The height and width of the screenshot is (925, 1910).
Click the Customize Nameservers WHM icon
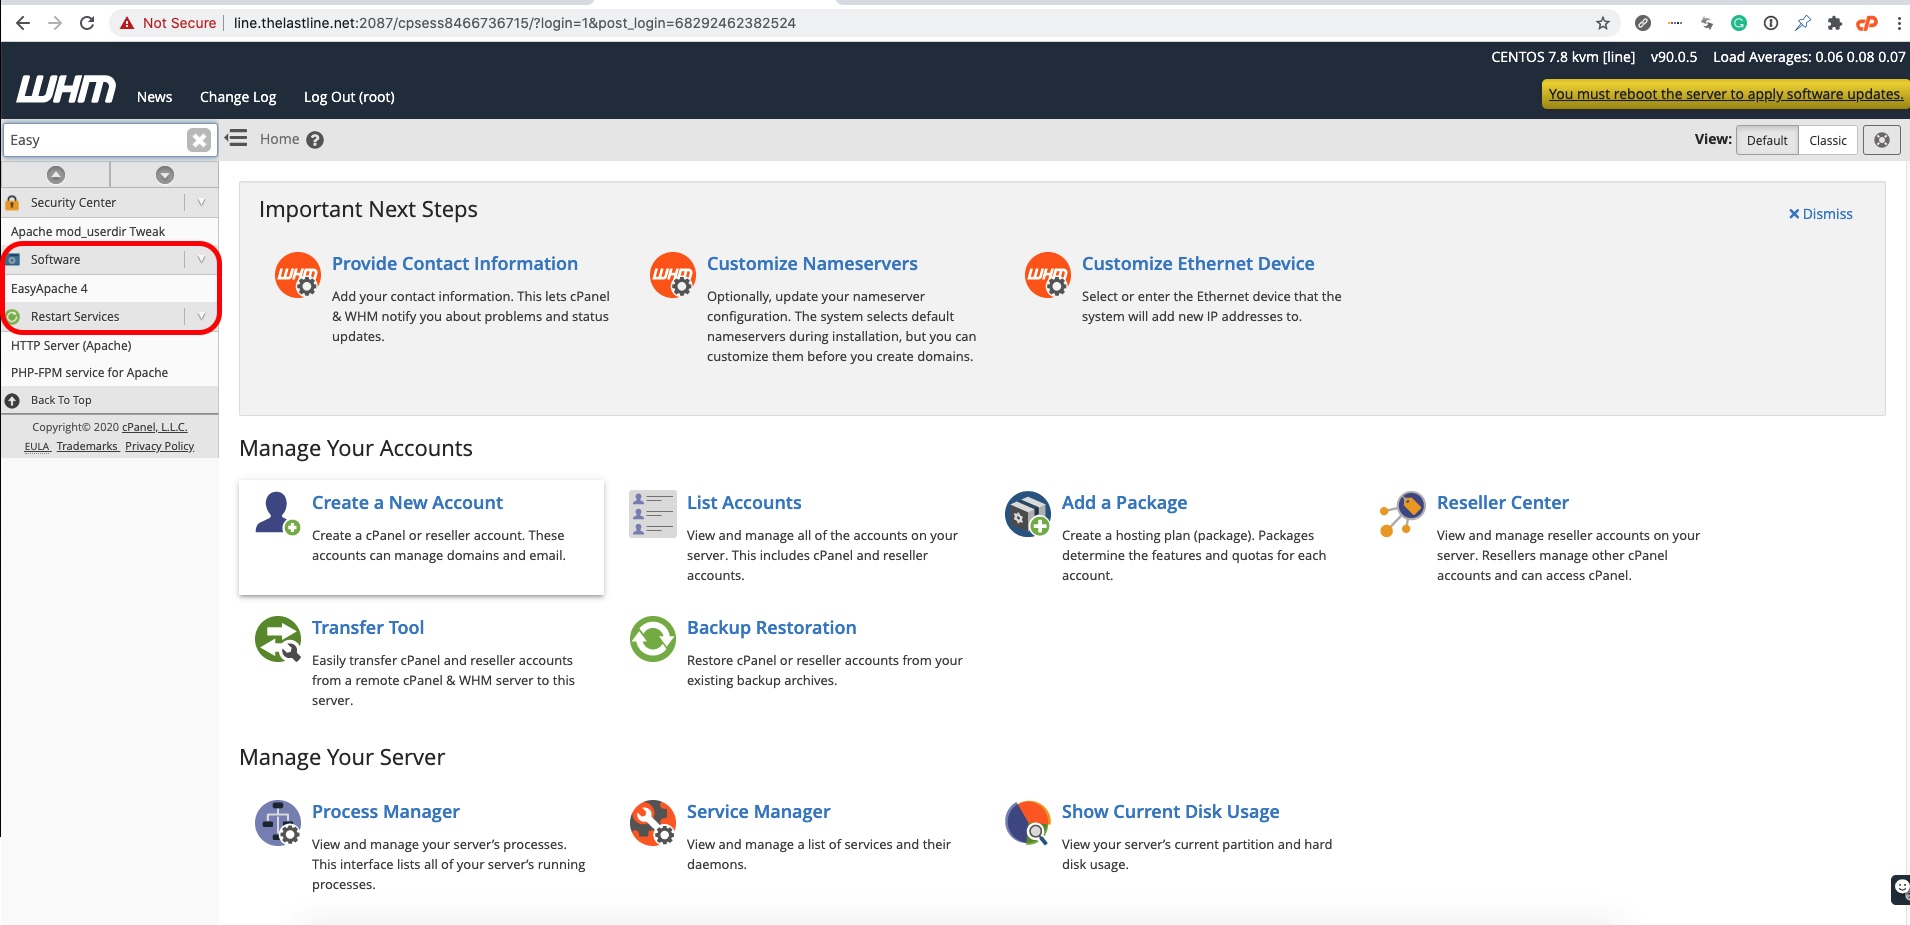pos(672,275)
